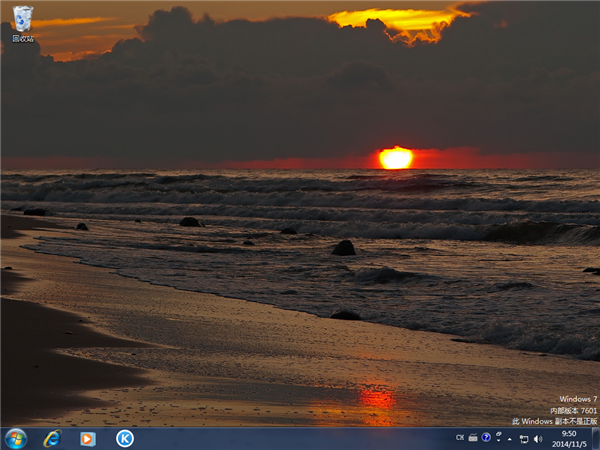Select the 回收站 label text under the bin
The width and height of the screenshot is (600, 450).
pos(22,38)
